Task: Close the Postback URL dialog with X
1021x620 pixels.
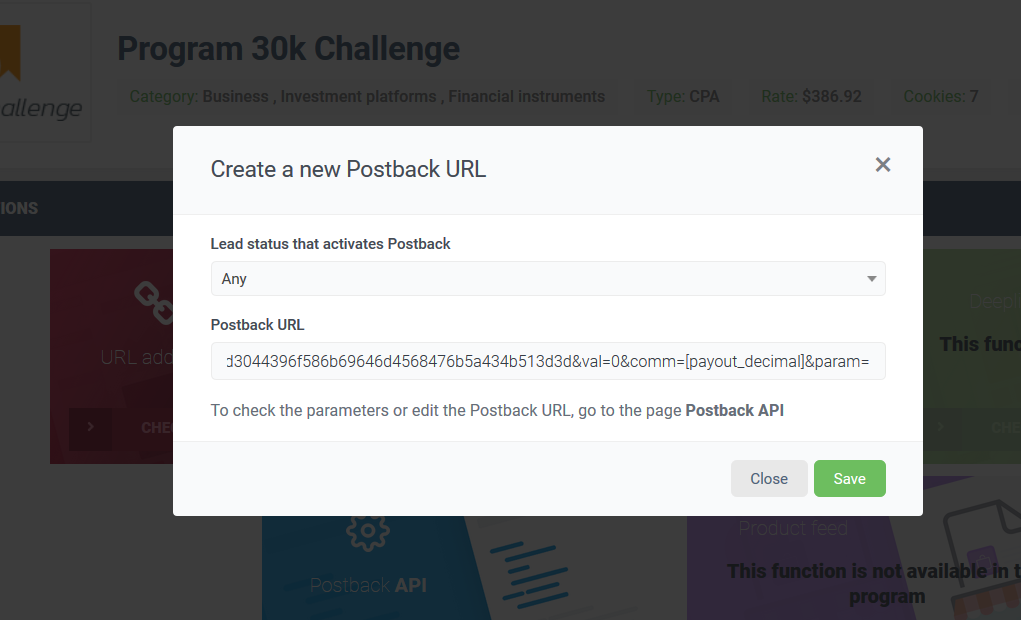Action: (882, 165)
